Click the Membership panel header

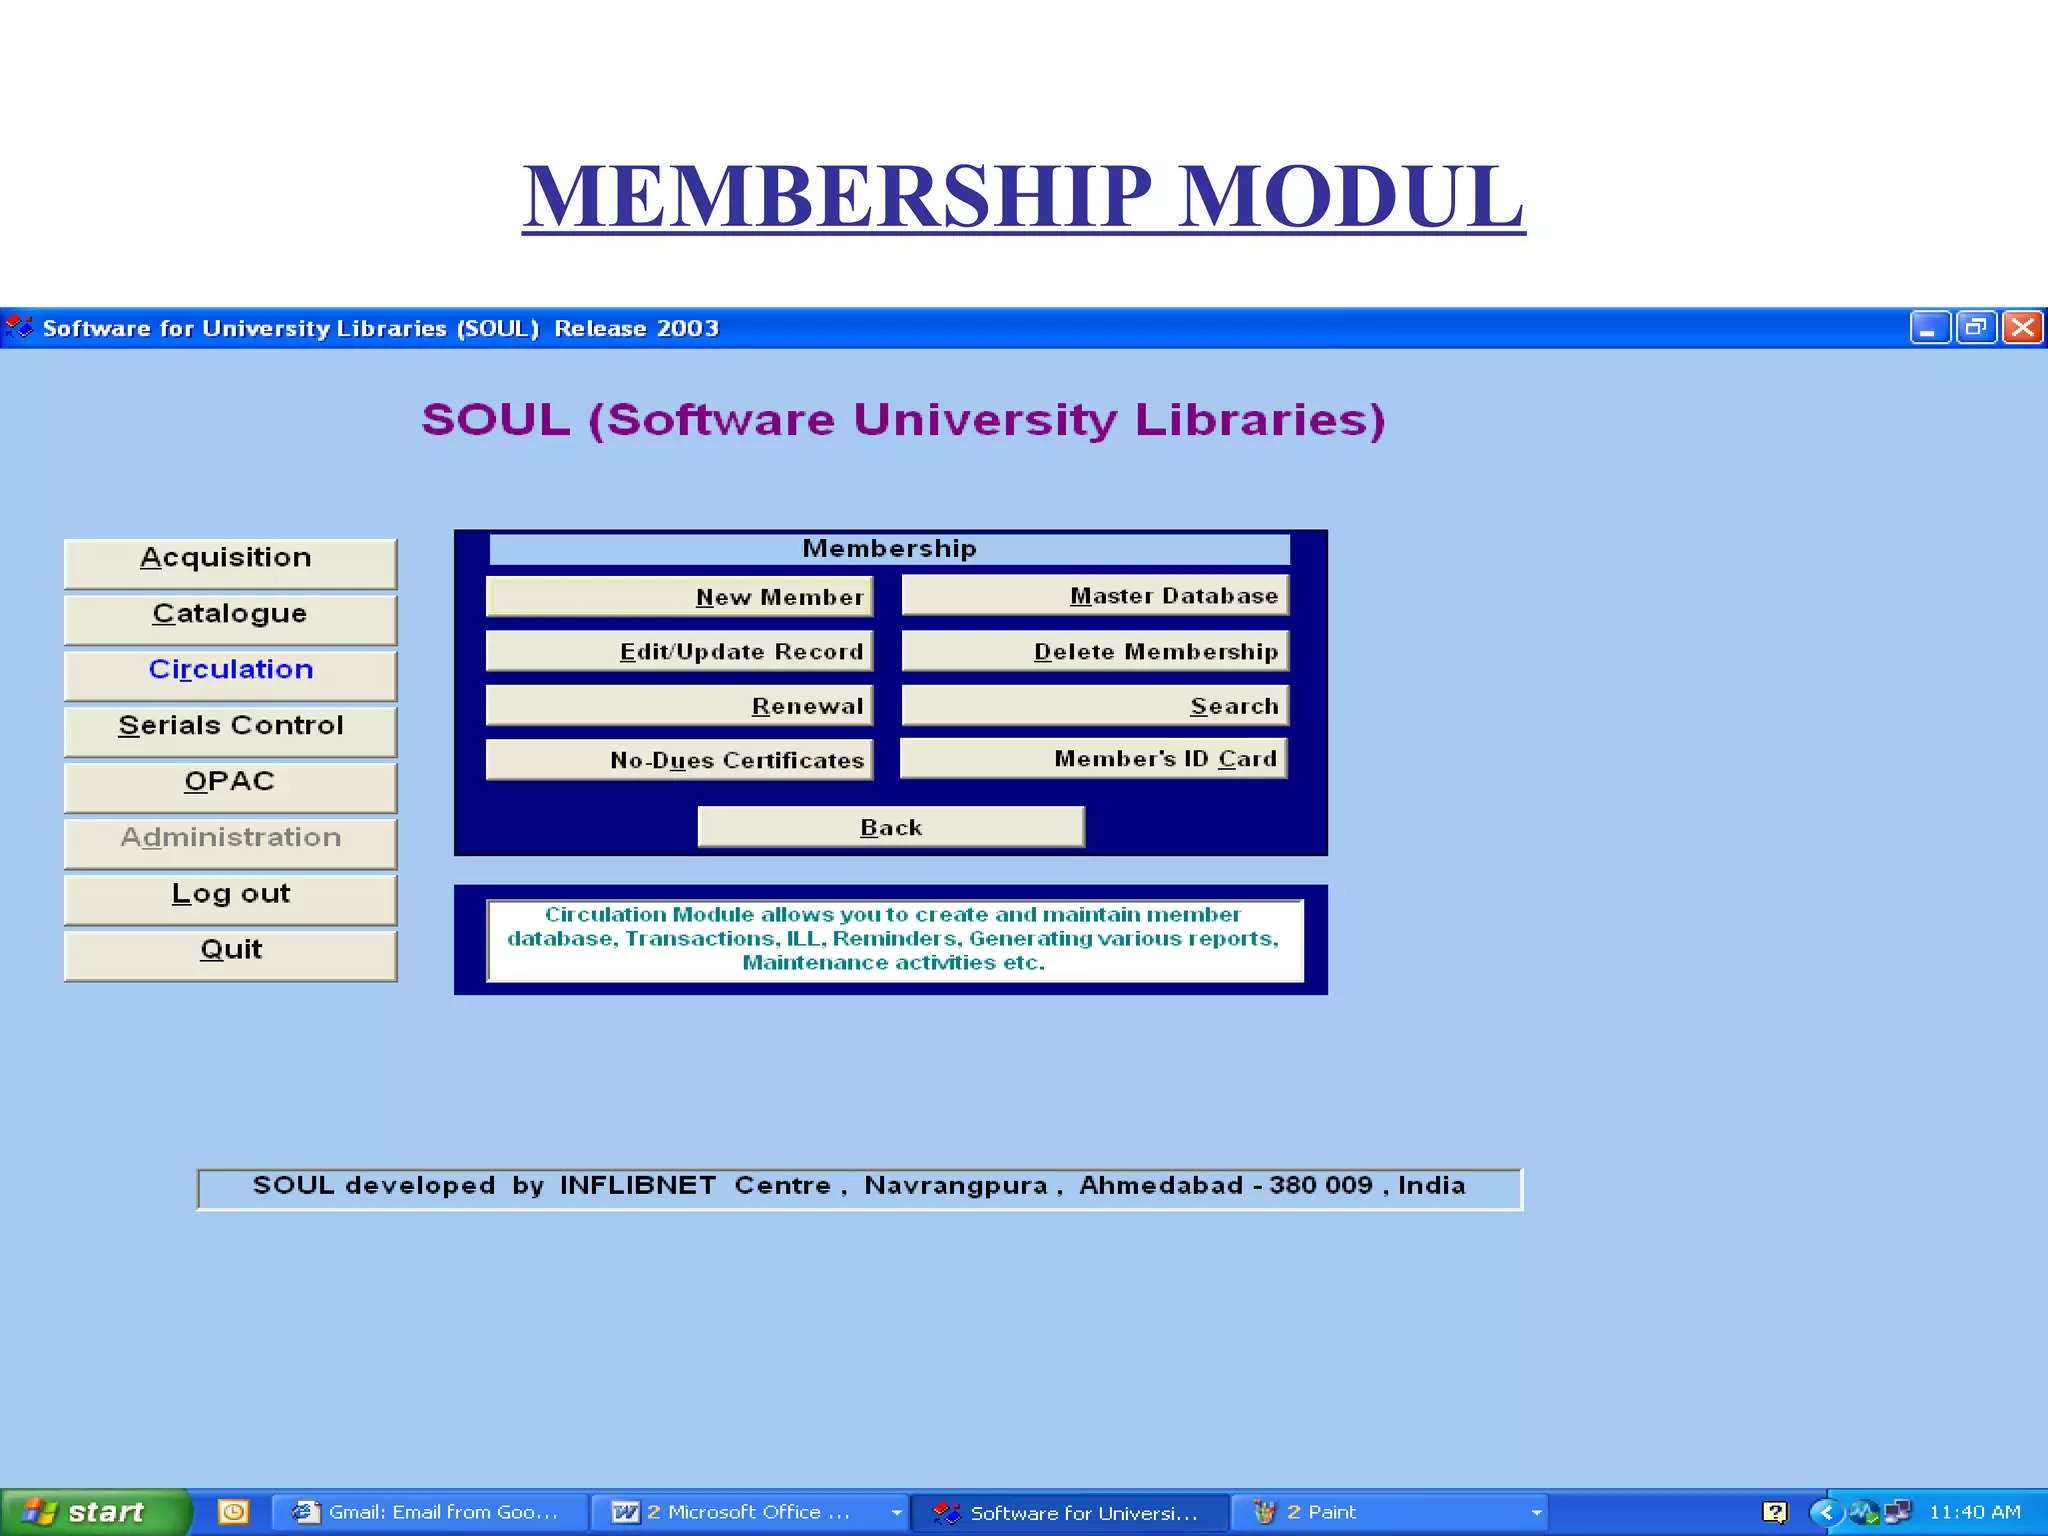coord(889,549)
